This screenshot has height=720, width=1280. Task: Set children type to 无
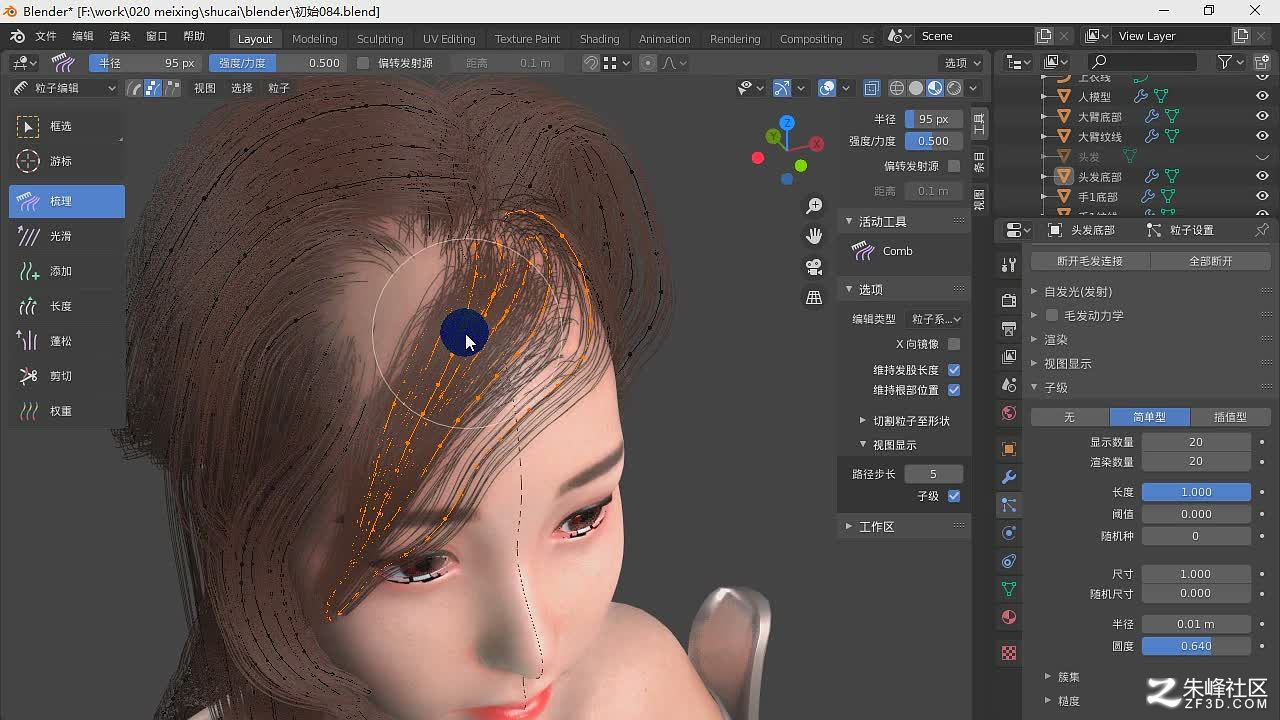pos(1069,417)
